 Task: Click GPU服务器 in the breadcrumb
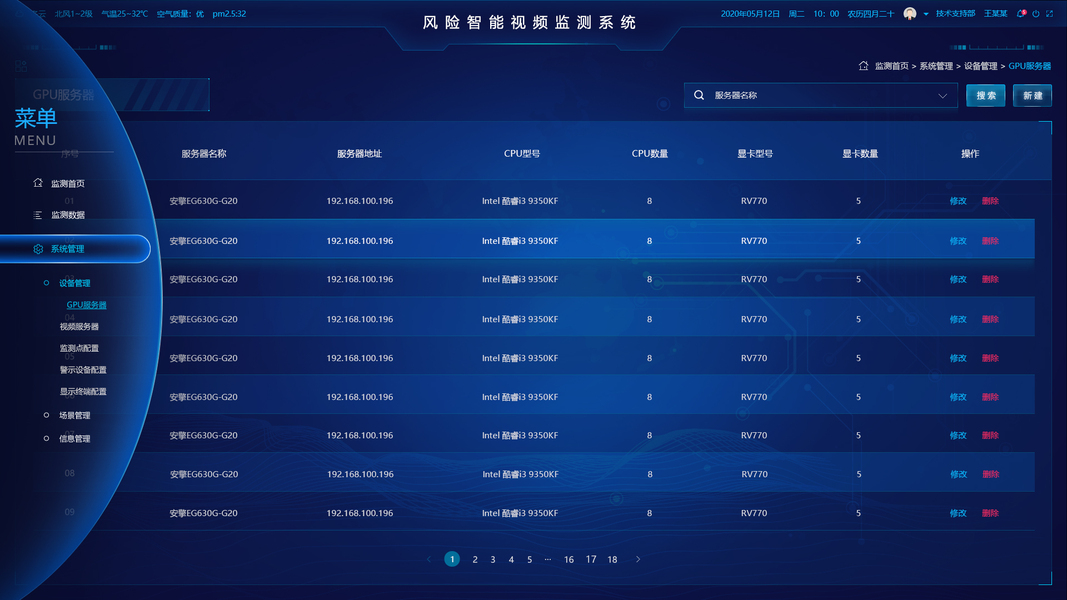[x=1030, y=66]
